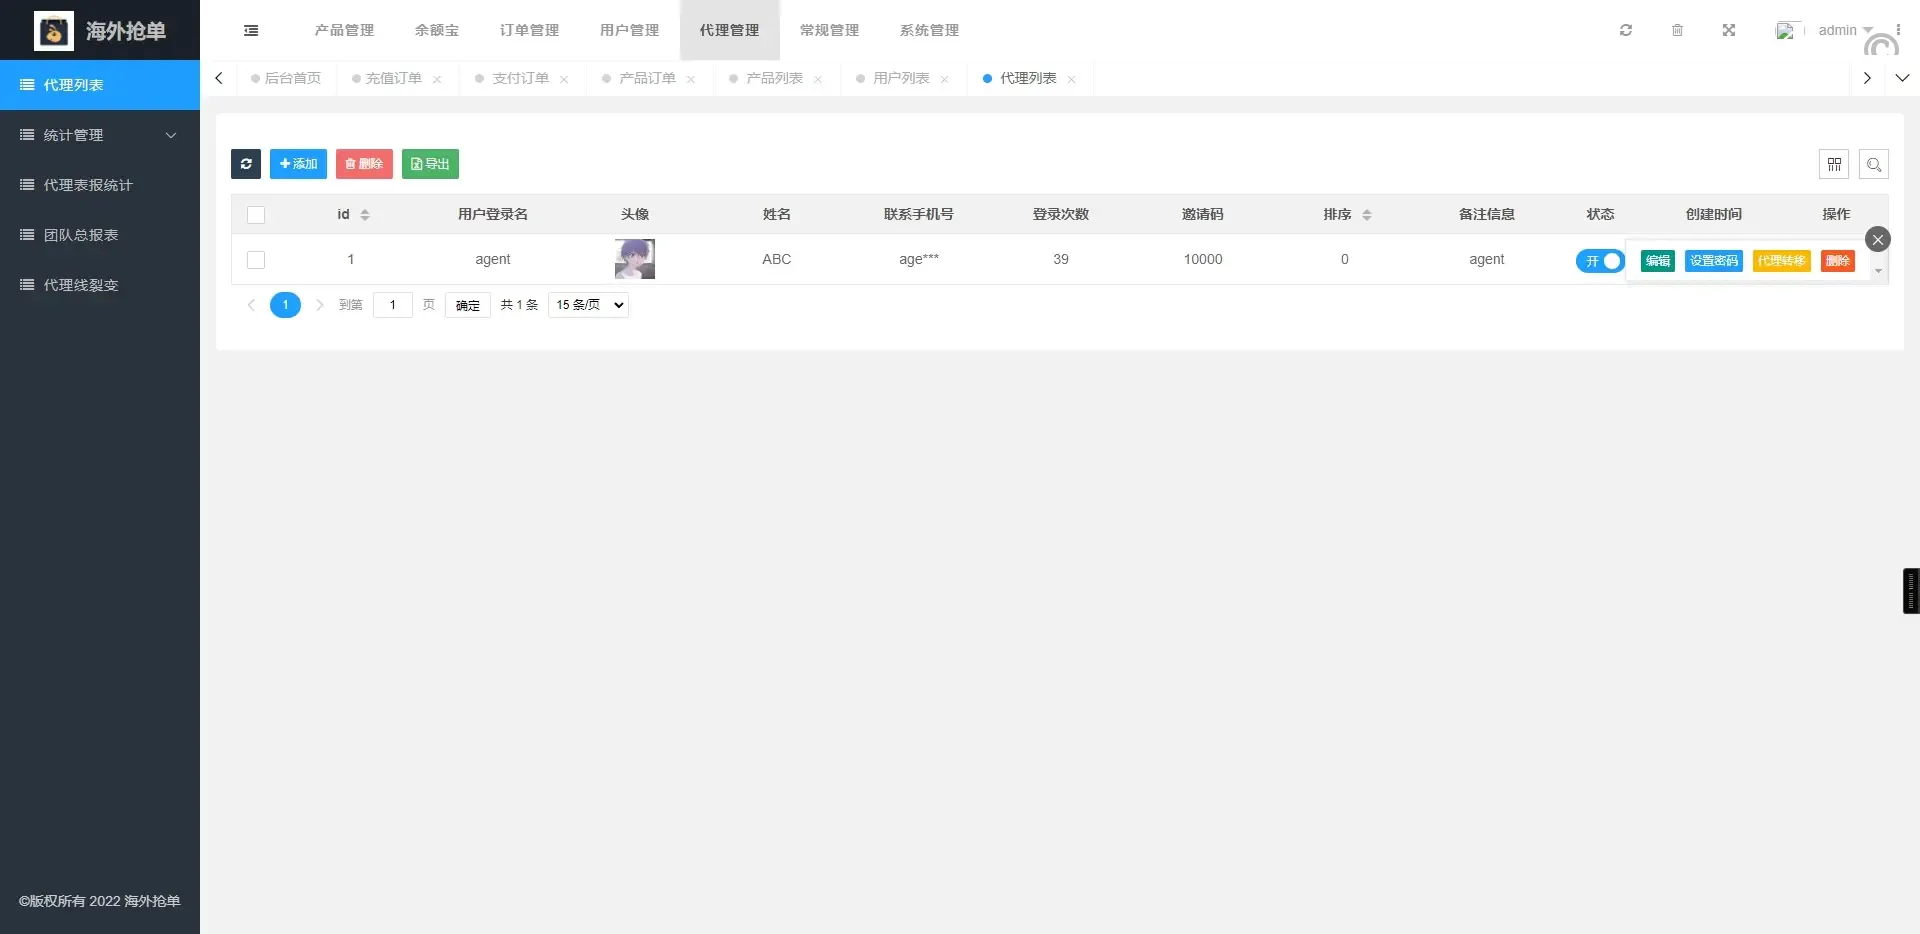
Task: Expand the 统计管理 sidebar menu
Action: (x=100, y=135)
